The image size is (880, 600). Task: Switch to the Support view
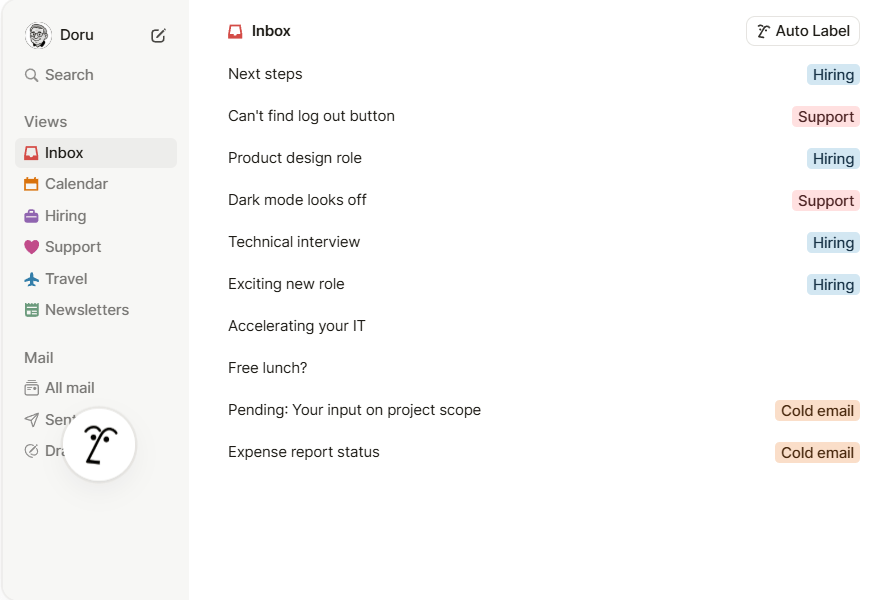coord(72,247)
